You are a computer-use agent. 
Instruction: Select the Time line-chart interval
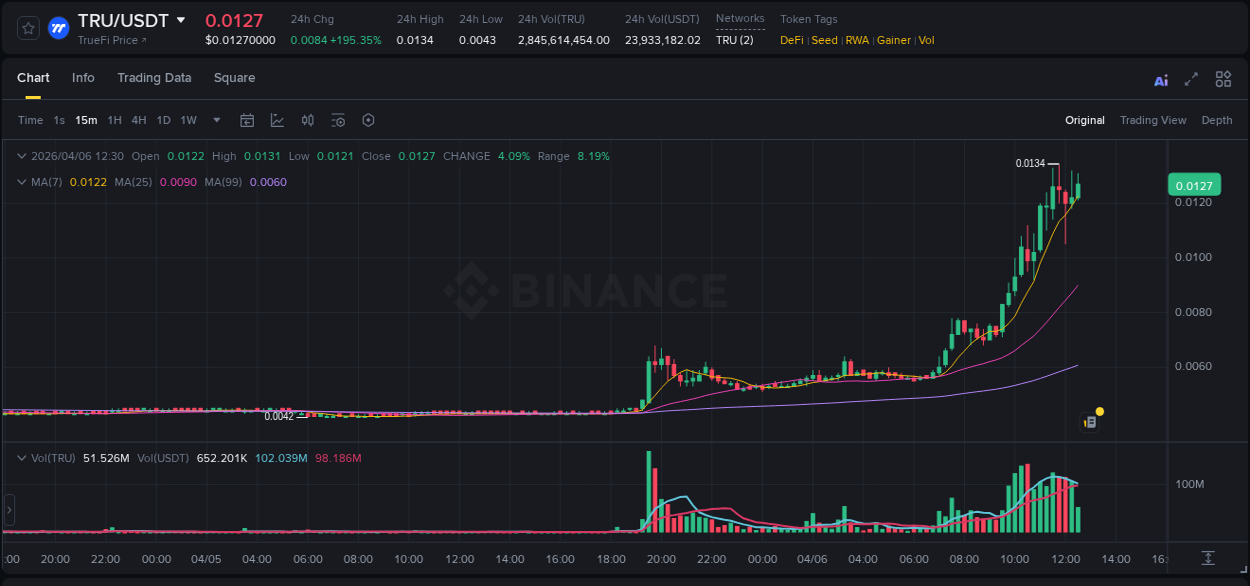[x=31, y=120]
